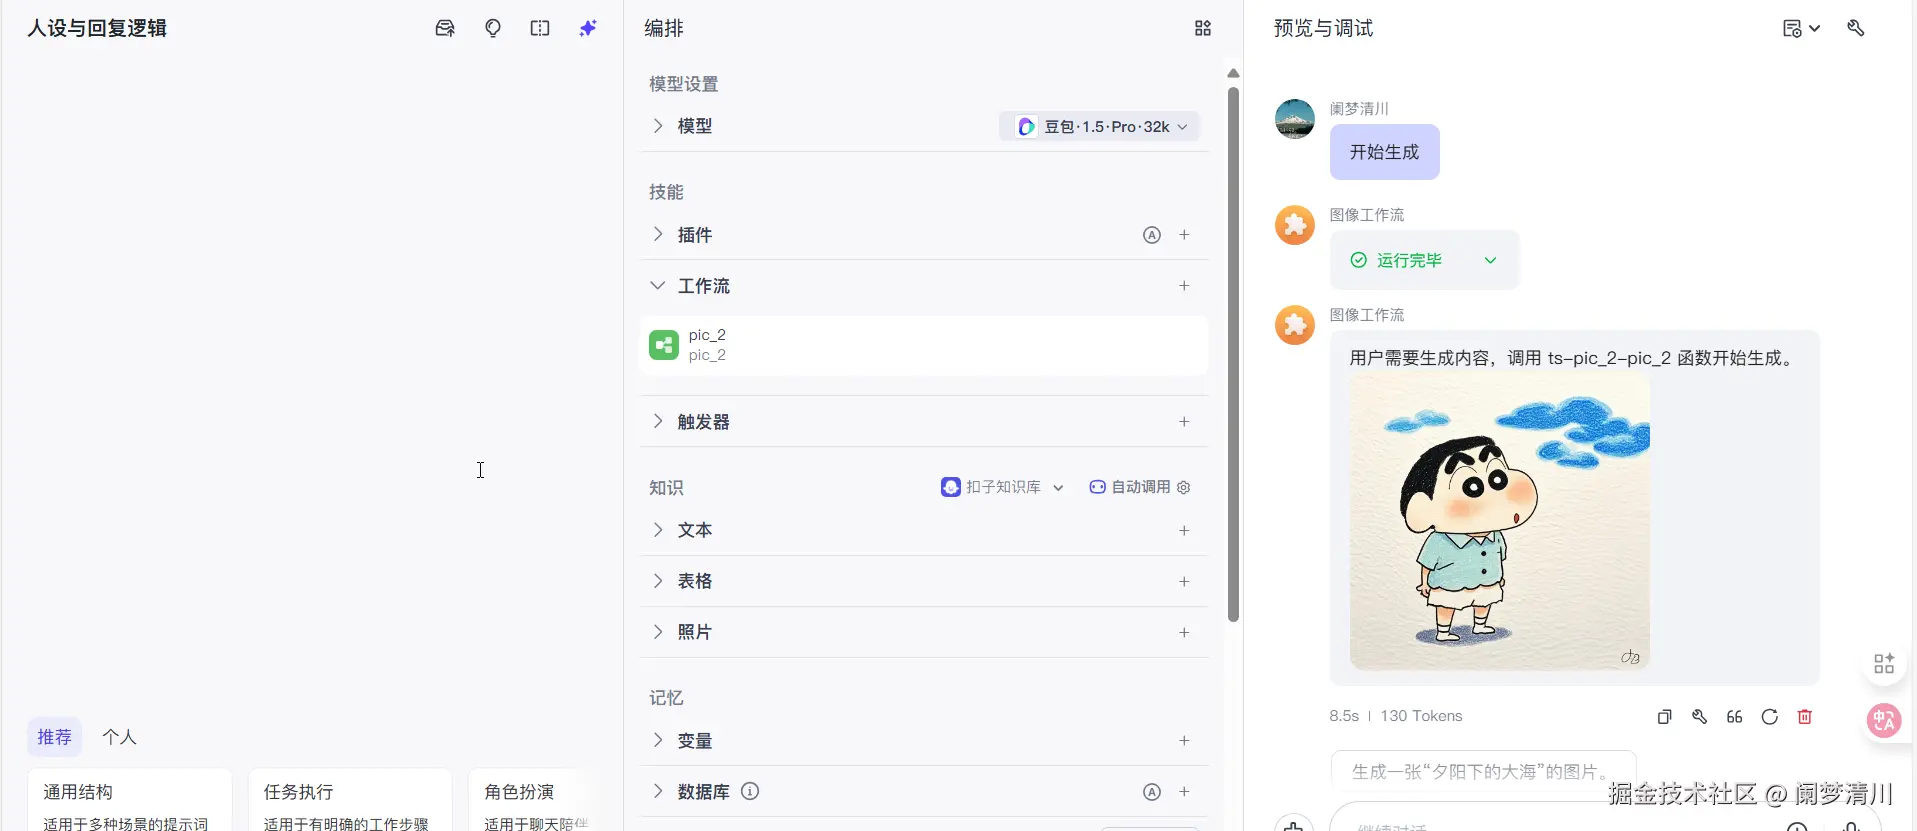Regenerate the reply with the refresh icon
The height and width of the screenshot is (831, 1917).
1769,717
